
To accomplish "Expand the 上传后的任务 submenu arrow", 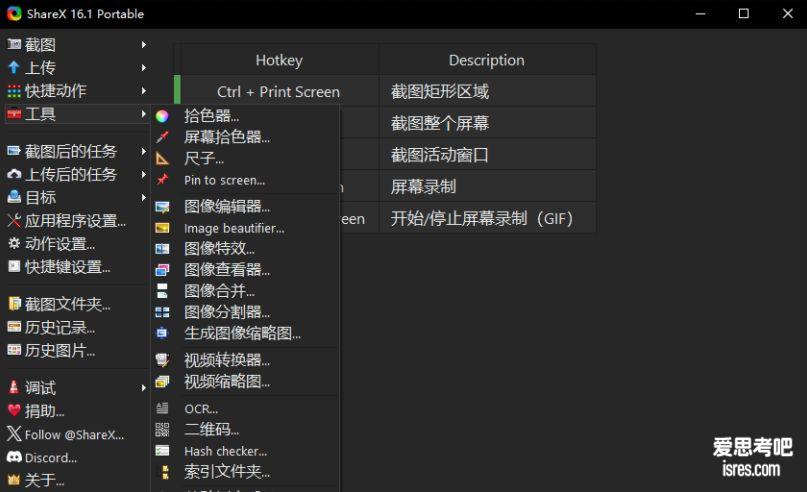I will click(144, 174).
